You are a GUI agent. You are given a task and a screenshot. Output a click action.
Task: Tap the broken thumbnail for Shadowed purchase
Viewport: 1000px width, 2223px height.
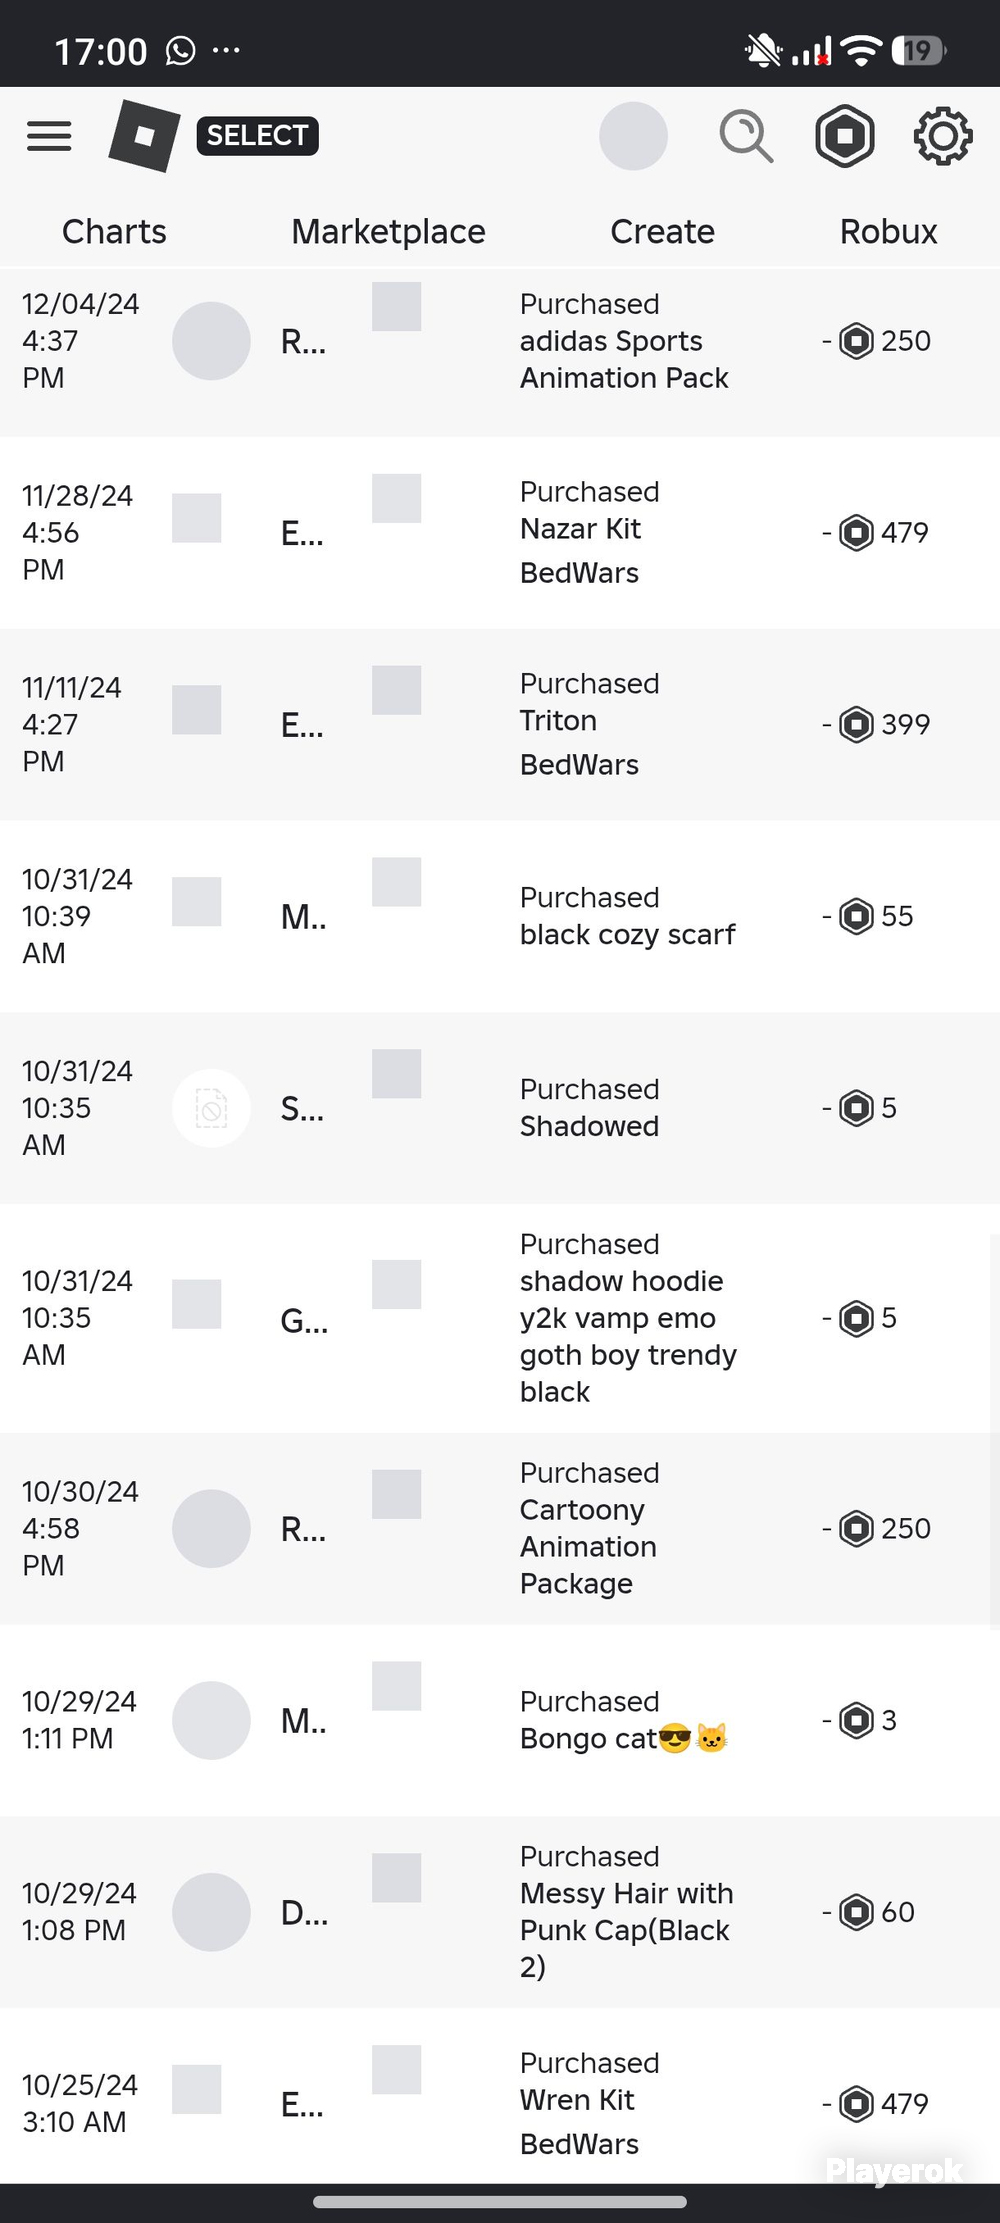click(x=211, y=1108)
